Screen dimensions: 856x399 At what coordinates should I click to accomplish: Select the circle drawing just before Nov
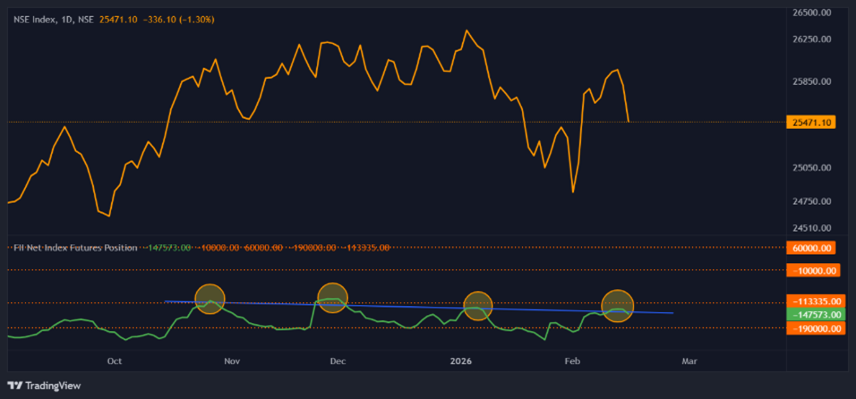pos(210,299)
